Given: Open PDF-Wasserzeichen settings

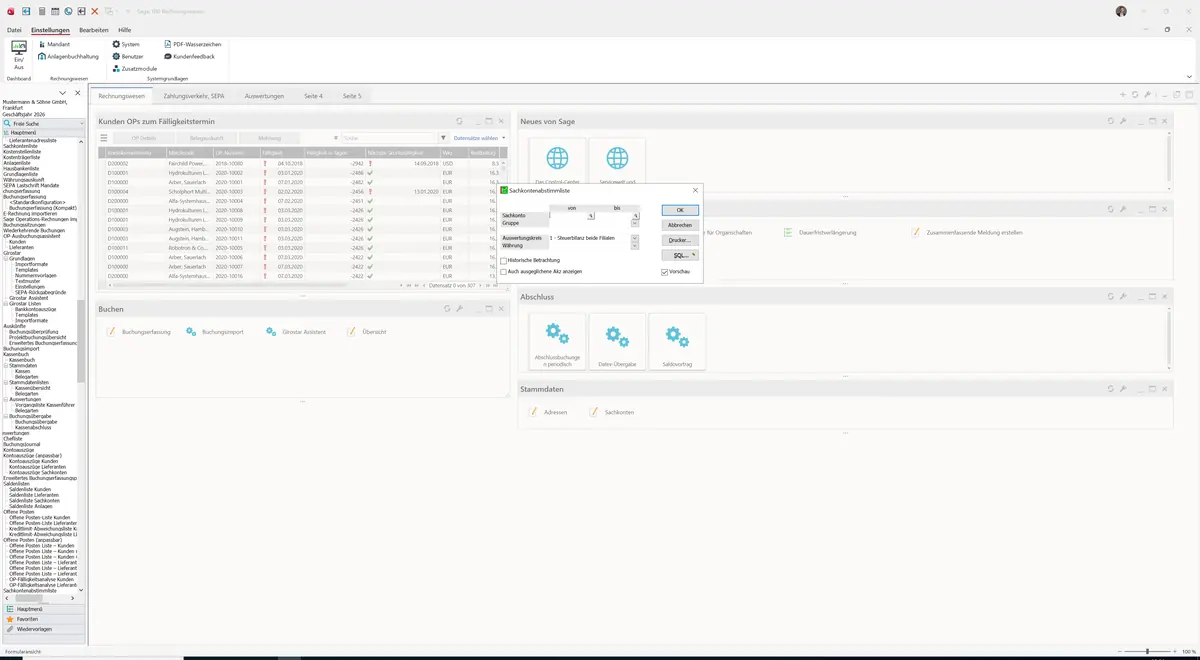Looking at the screenshot, I should click(192, 45).
